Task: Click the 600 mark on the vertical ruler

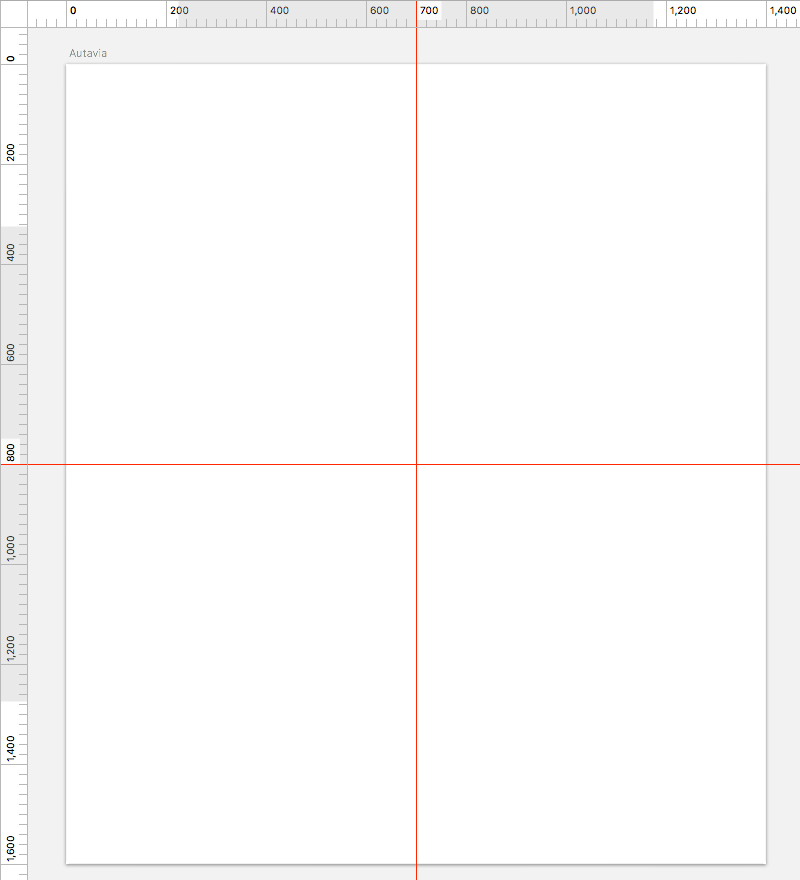Action: click(x=11, y=352)
